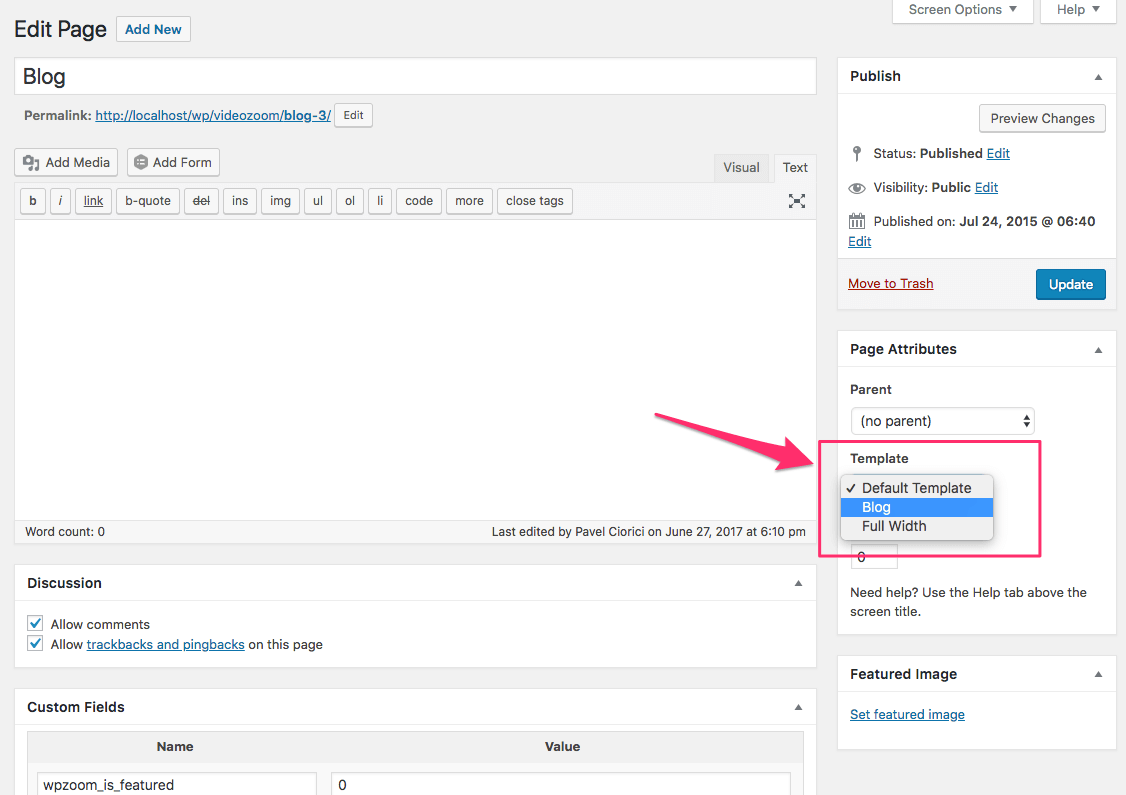Insert italic tag using the i button
This screenshot has width=1126, height=795.
[x=60, y=201]
